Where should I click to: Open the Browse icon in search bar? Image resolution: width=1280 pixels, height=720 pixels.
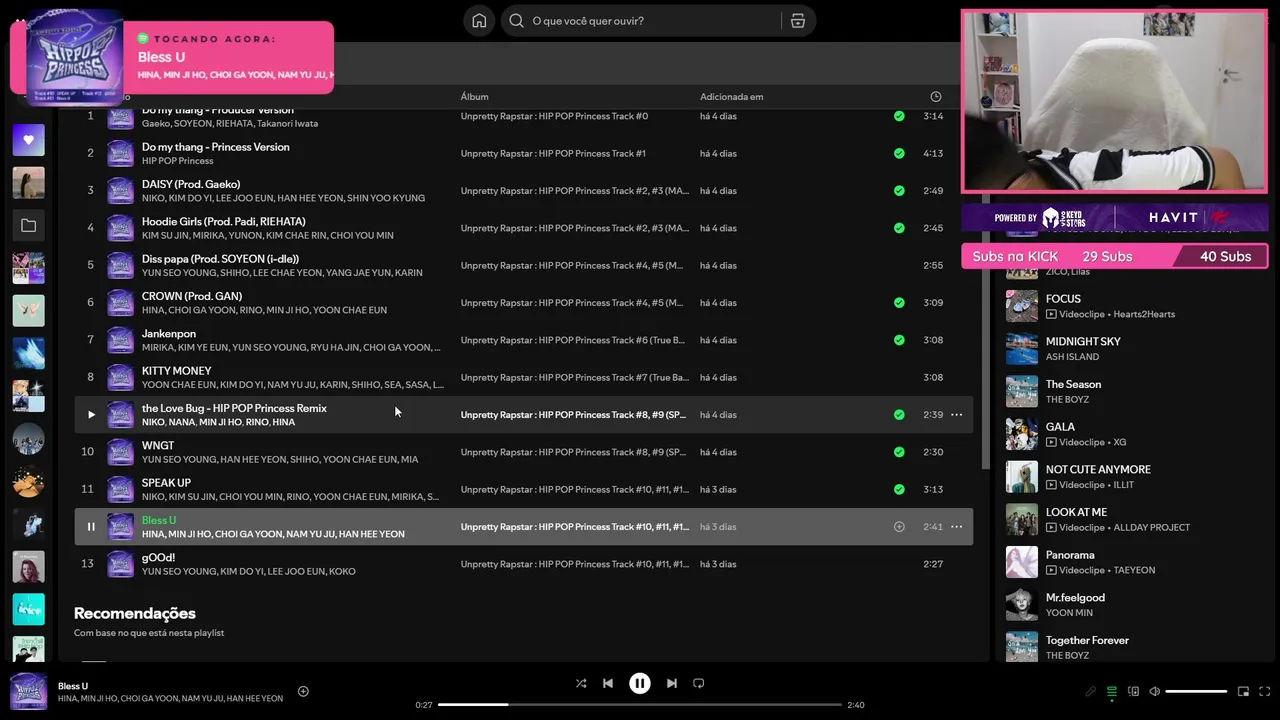[797, 21]
